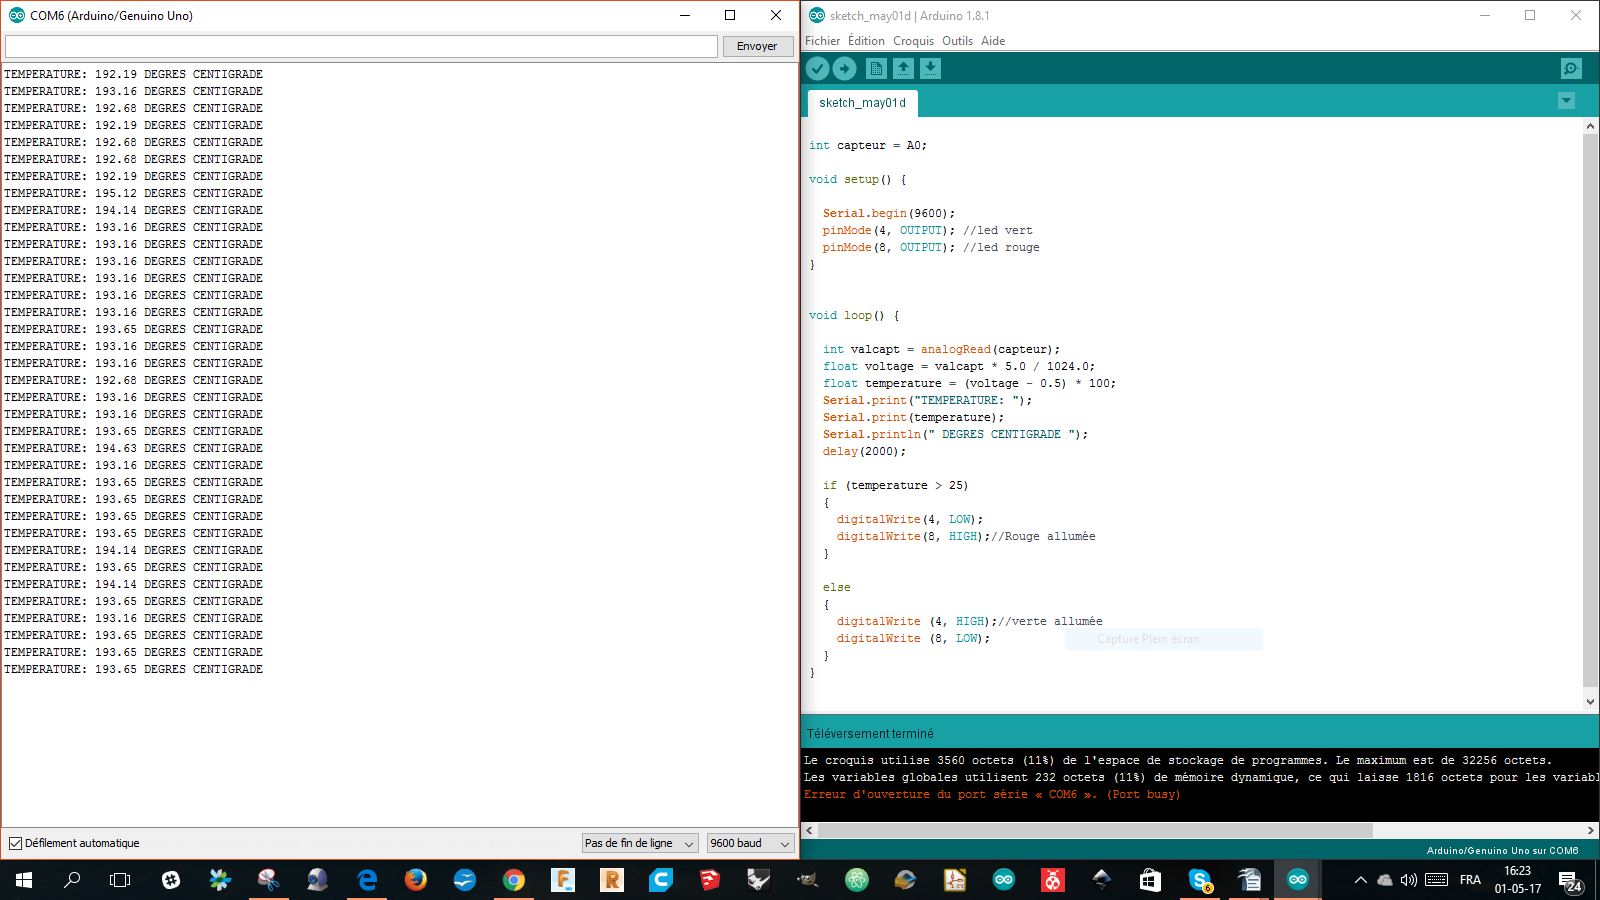Click the code editor vertical scrollbar
The width and height of the screenshot is (1600, 900).
1590,410
